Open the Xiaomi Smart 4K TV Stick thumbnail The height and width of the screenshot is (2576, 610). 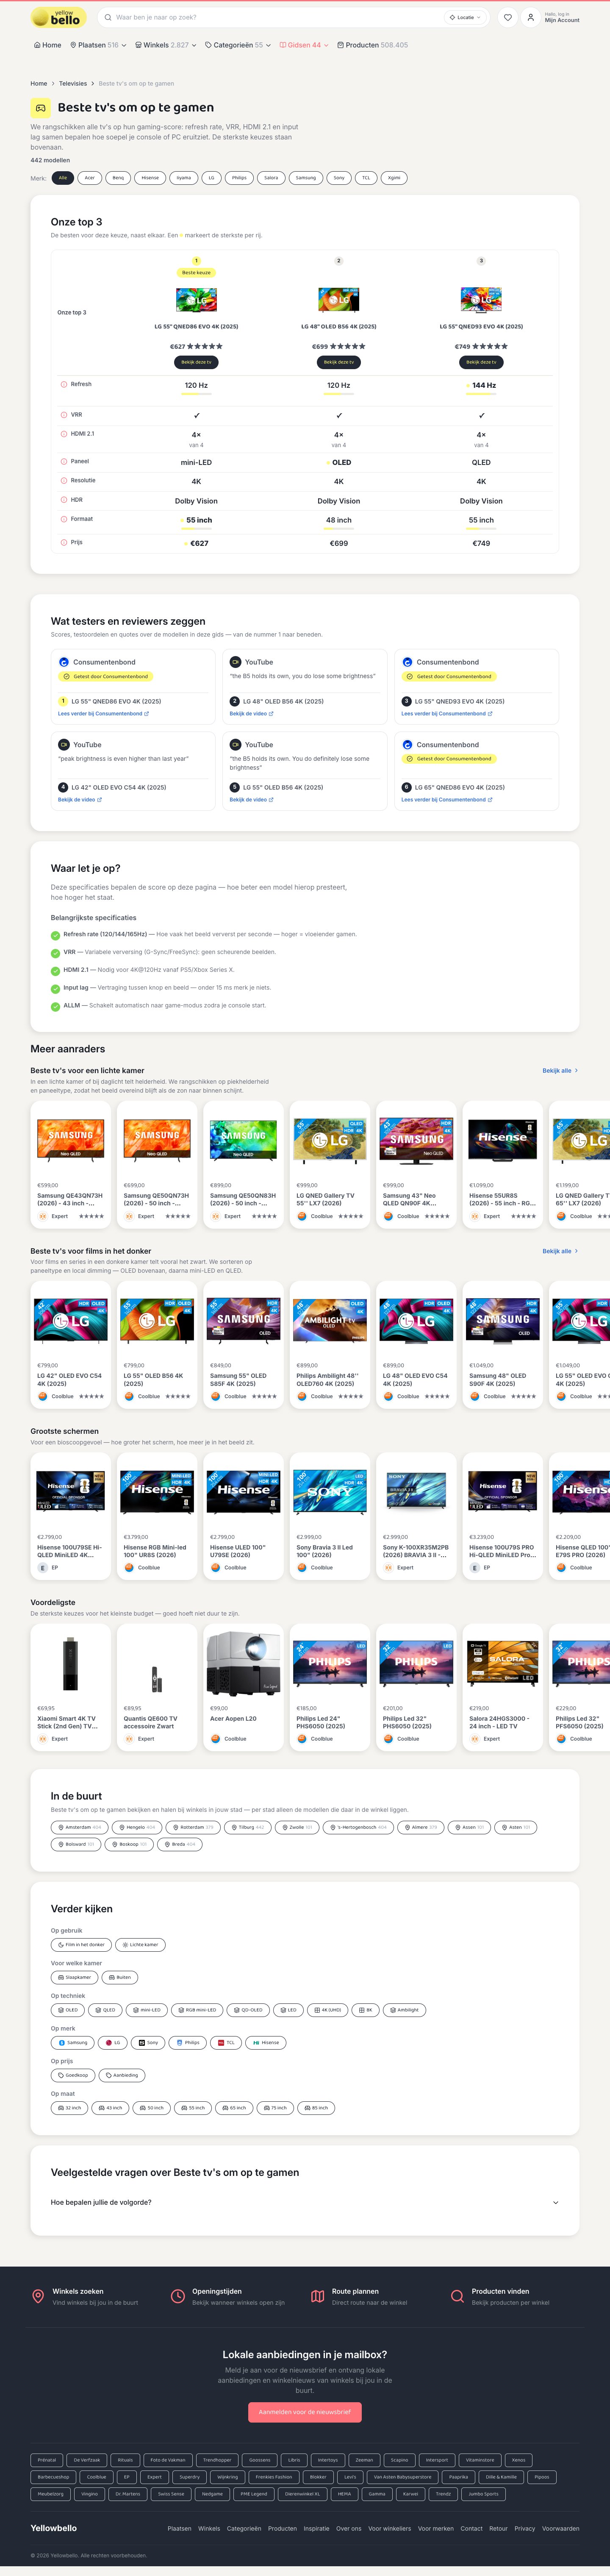70,1664
